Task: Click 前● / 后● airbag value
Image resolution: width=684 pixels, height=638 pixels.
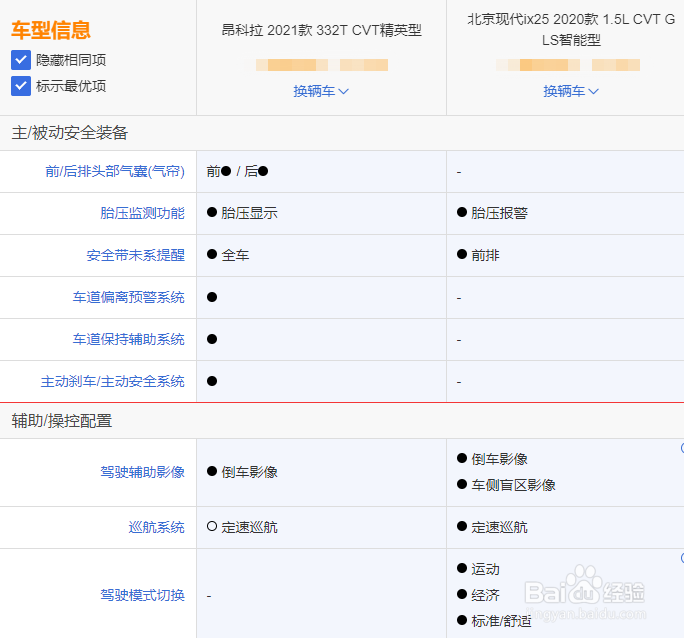Action: pyautogui.click(x=237, y=171)
